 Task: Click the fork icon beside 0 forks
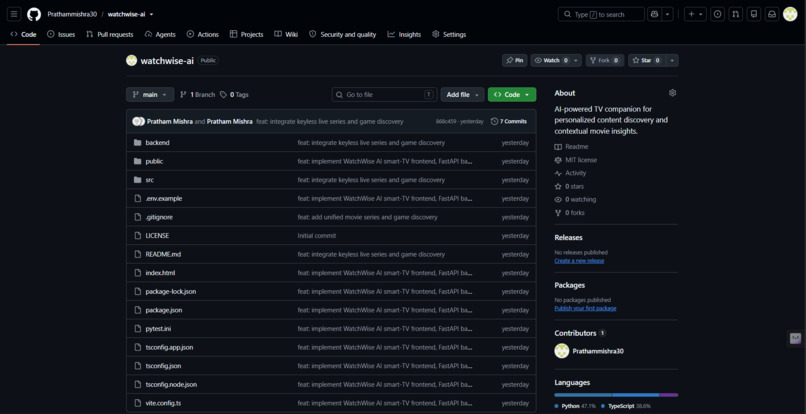pyautogui.click(x=558, y=213)
